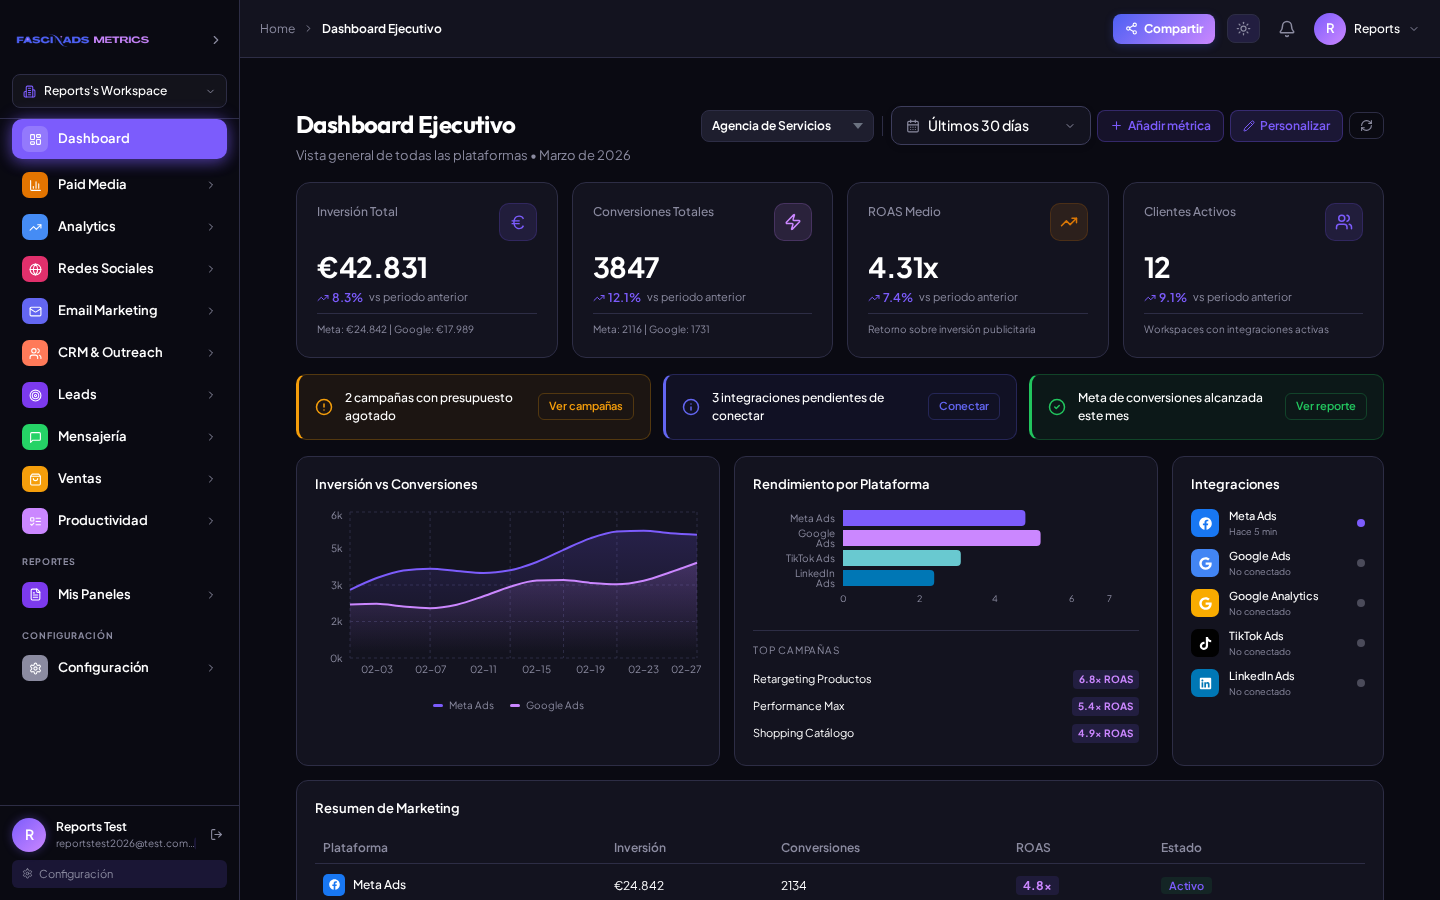Viewport: 1440px width, 900px height.
Task: Click Ver reporte button
Action: point(1326,406)
